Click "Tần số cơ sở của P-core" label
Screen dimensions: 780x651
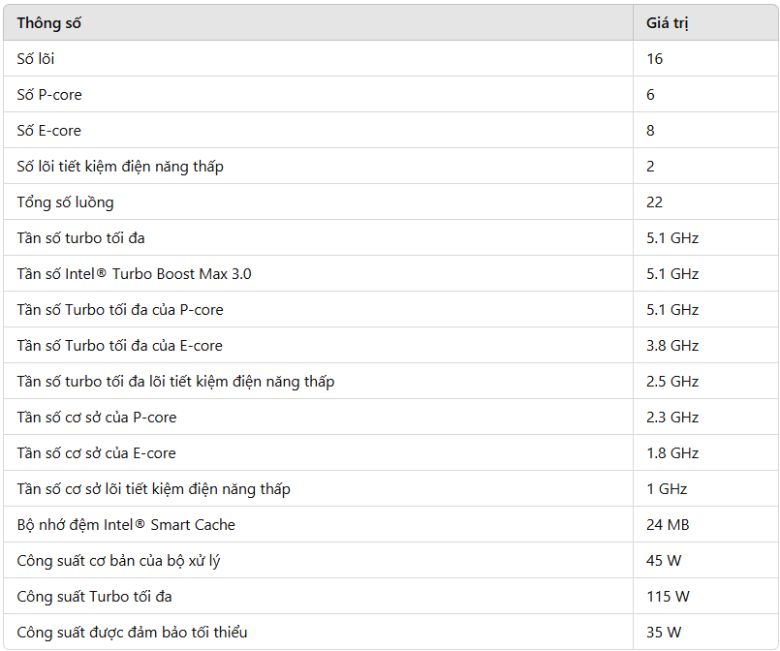click(97, 417)
